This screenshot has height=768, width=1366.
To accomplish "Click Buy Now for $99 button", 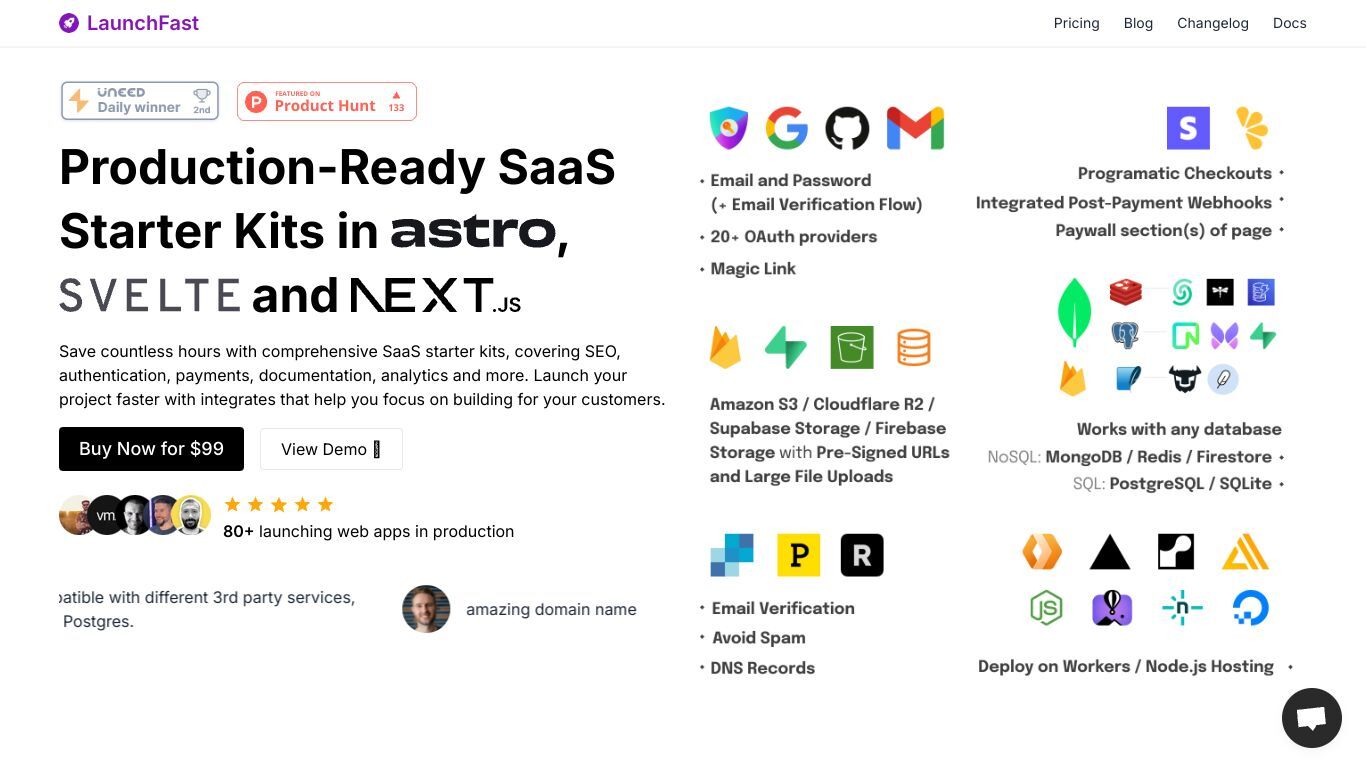I will pos(151,449).
